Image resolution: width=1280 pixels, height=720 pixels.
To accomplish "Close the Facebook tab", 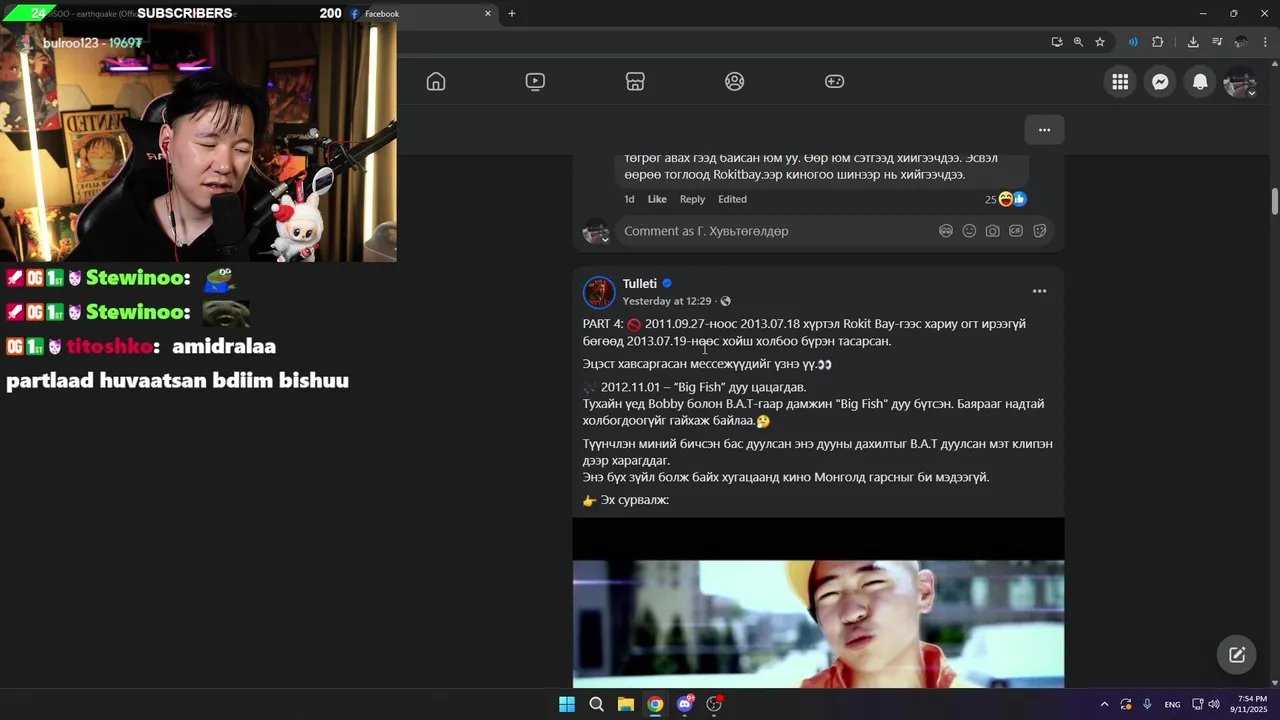I will tap(488, 14).
